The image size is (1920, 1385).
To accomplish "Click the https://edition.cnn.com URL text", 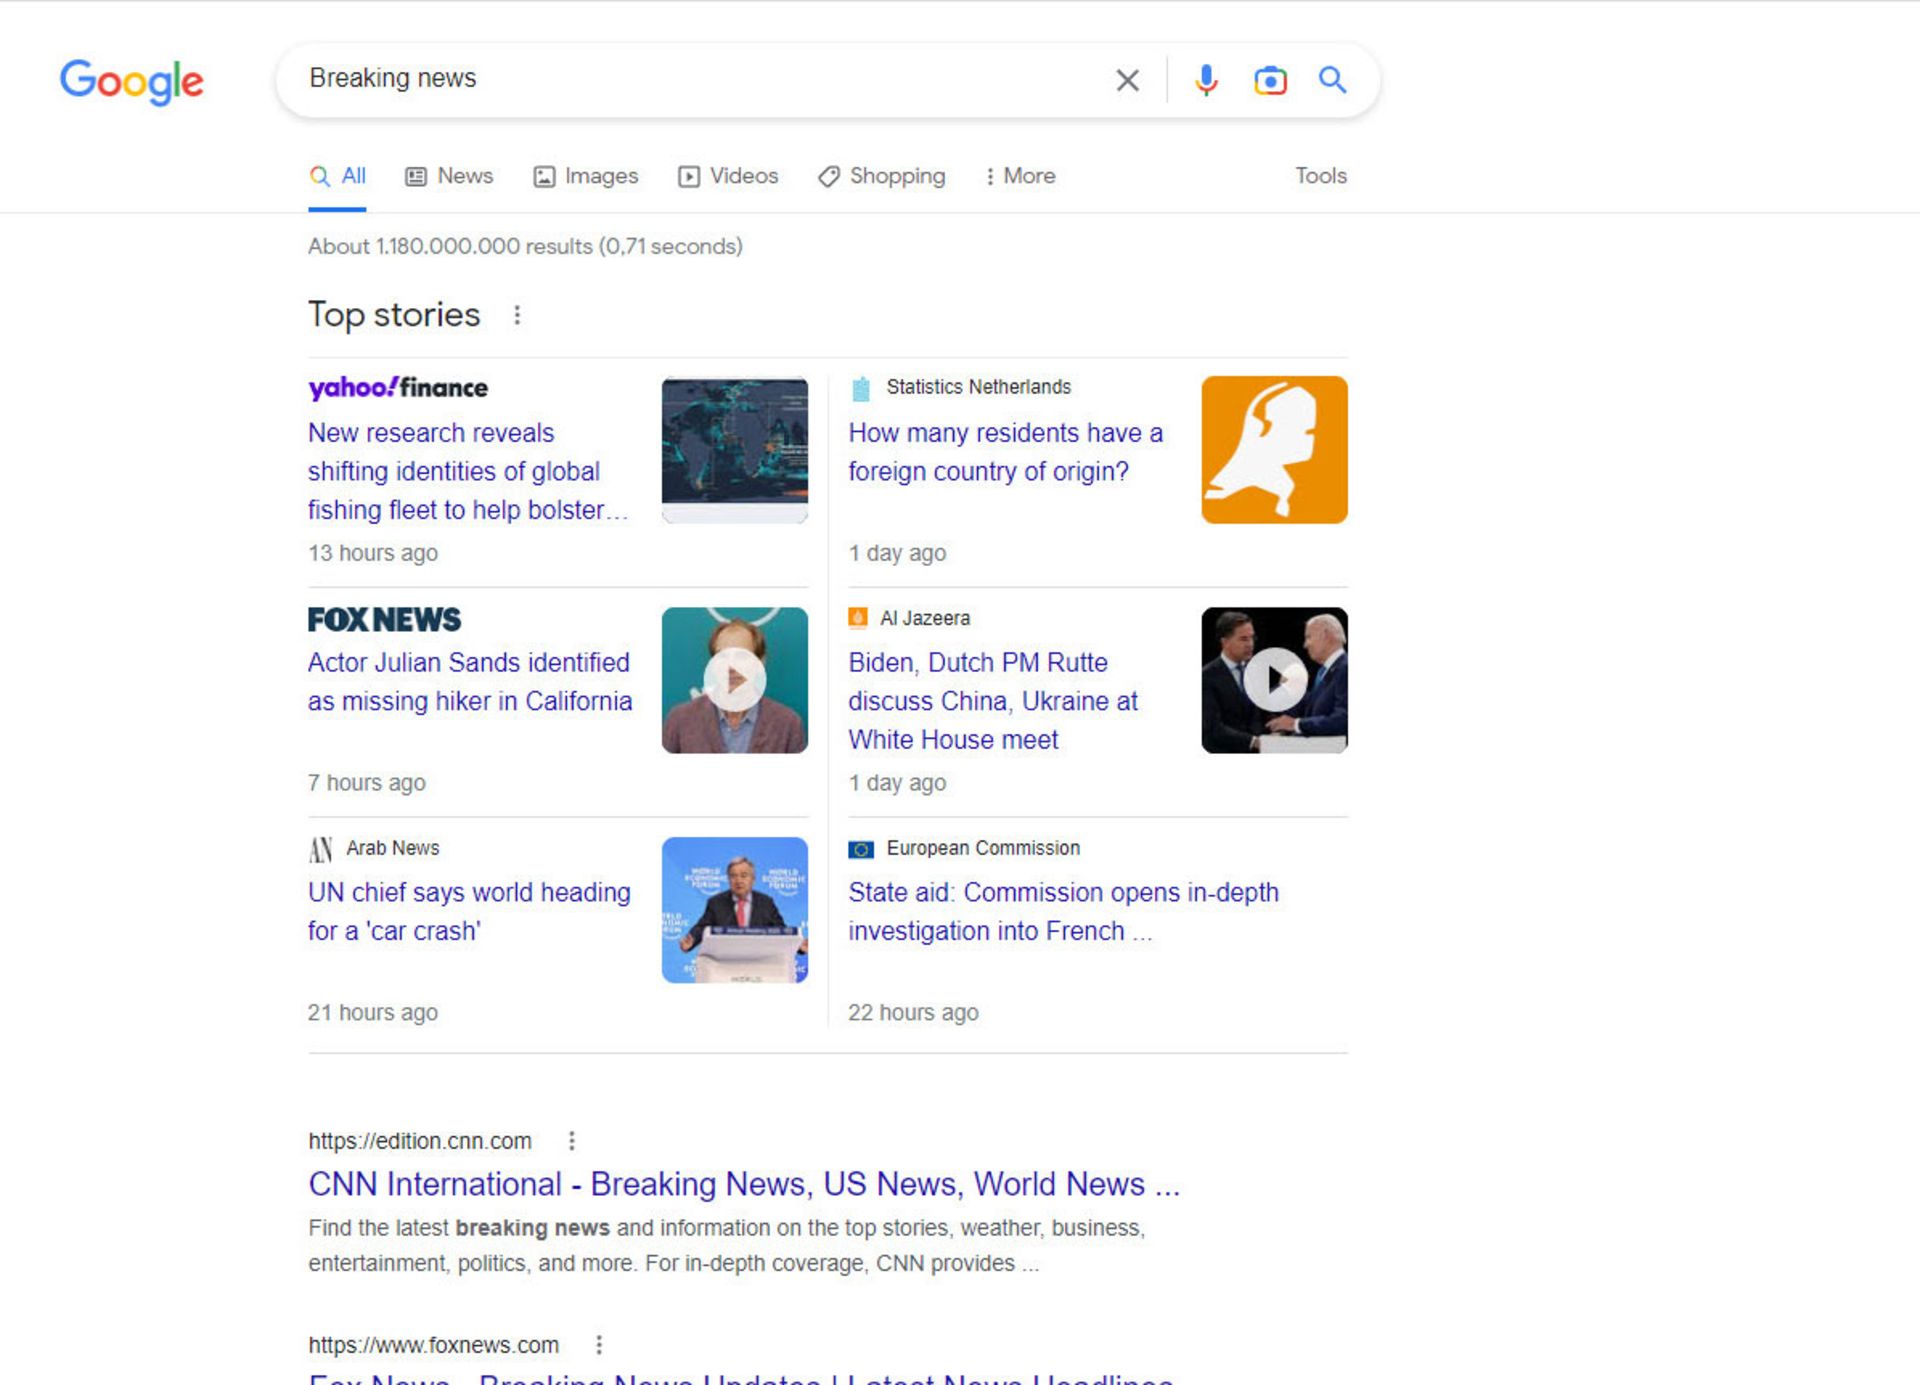I will click(420, 1141).
